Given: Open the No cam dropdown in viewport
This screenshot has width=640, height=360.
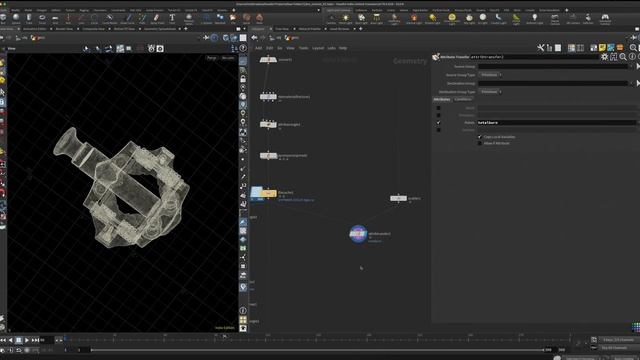Looking at the screenshot, I should 228,58.
